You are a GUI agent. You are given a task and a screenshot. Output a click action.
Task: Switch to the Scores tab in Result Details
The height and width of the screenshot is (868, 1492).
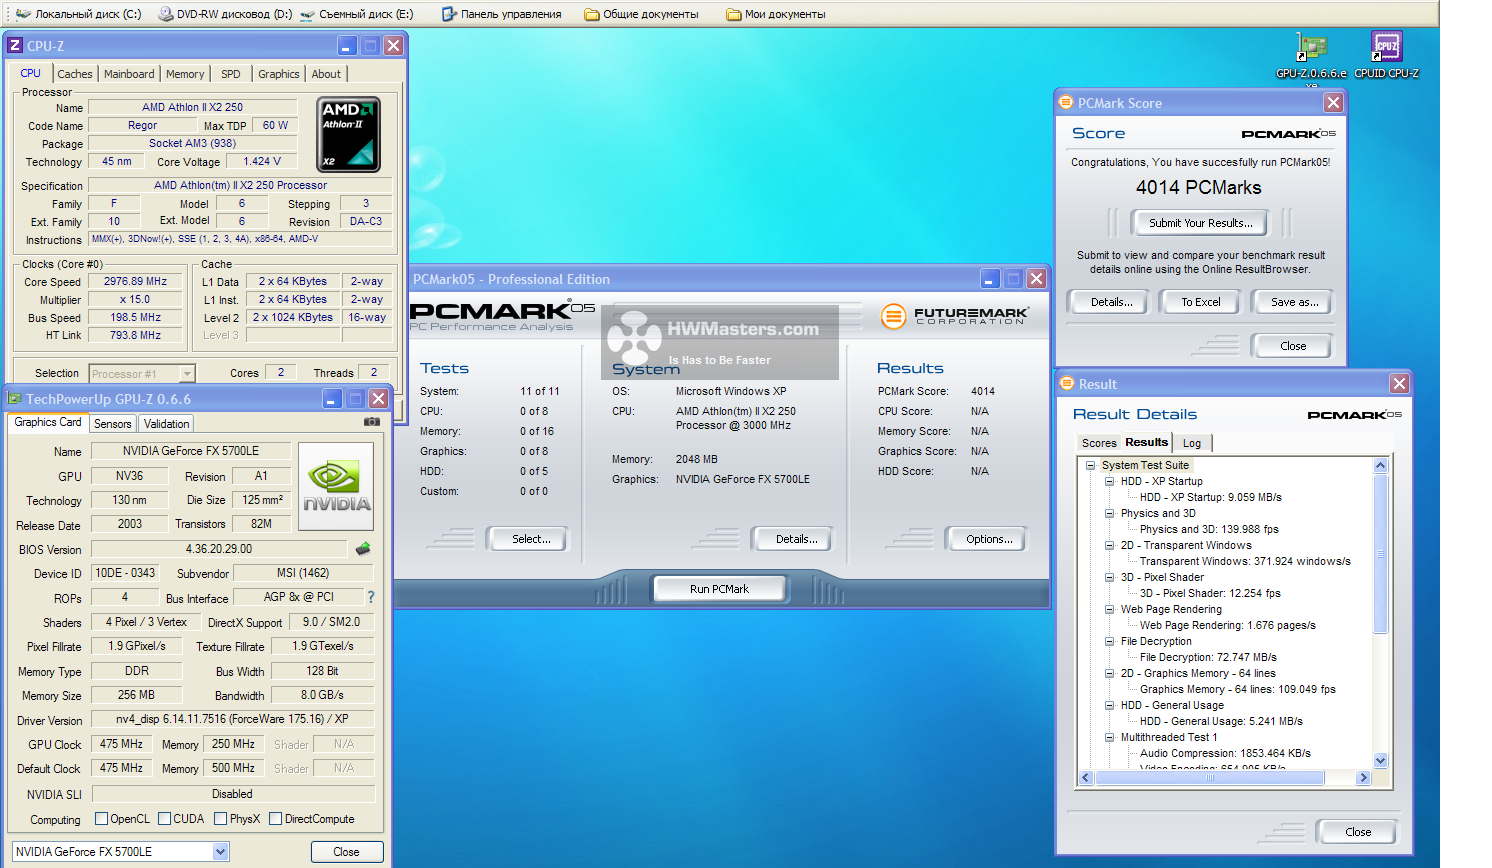pos(1099,443)
